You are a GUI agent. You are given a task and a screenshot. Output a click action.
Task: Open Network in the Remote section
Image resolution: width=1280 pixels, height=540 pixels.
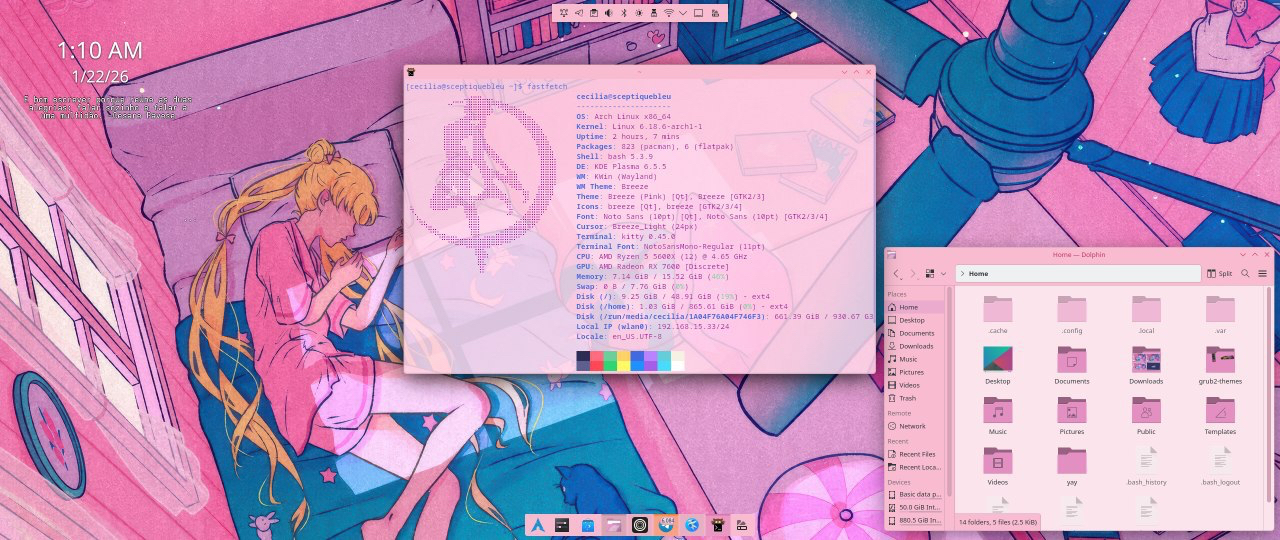(912, 426)
